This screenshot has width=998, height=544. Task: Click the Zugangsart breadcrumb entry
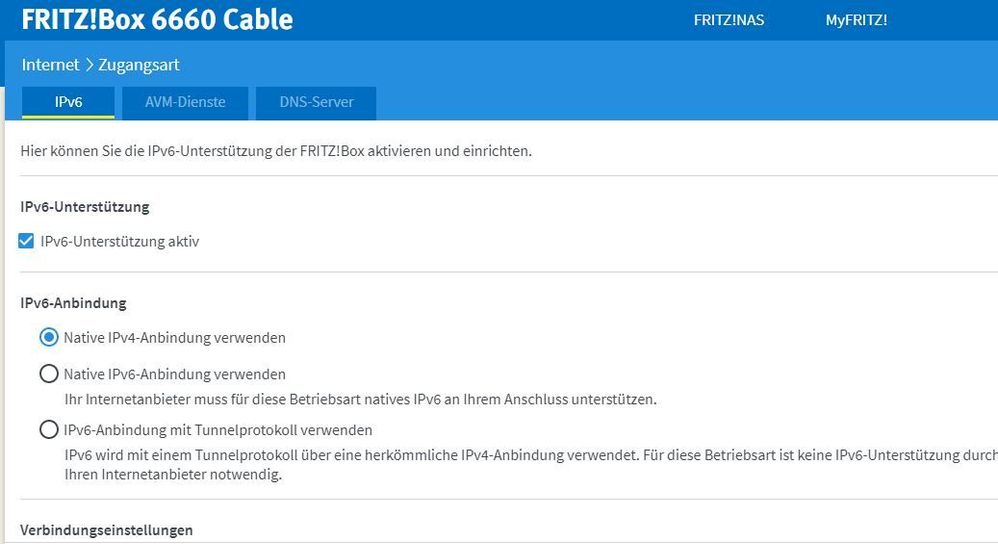pyautogui.click(x=139, y=65)
